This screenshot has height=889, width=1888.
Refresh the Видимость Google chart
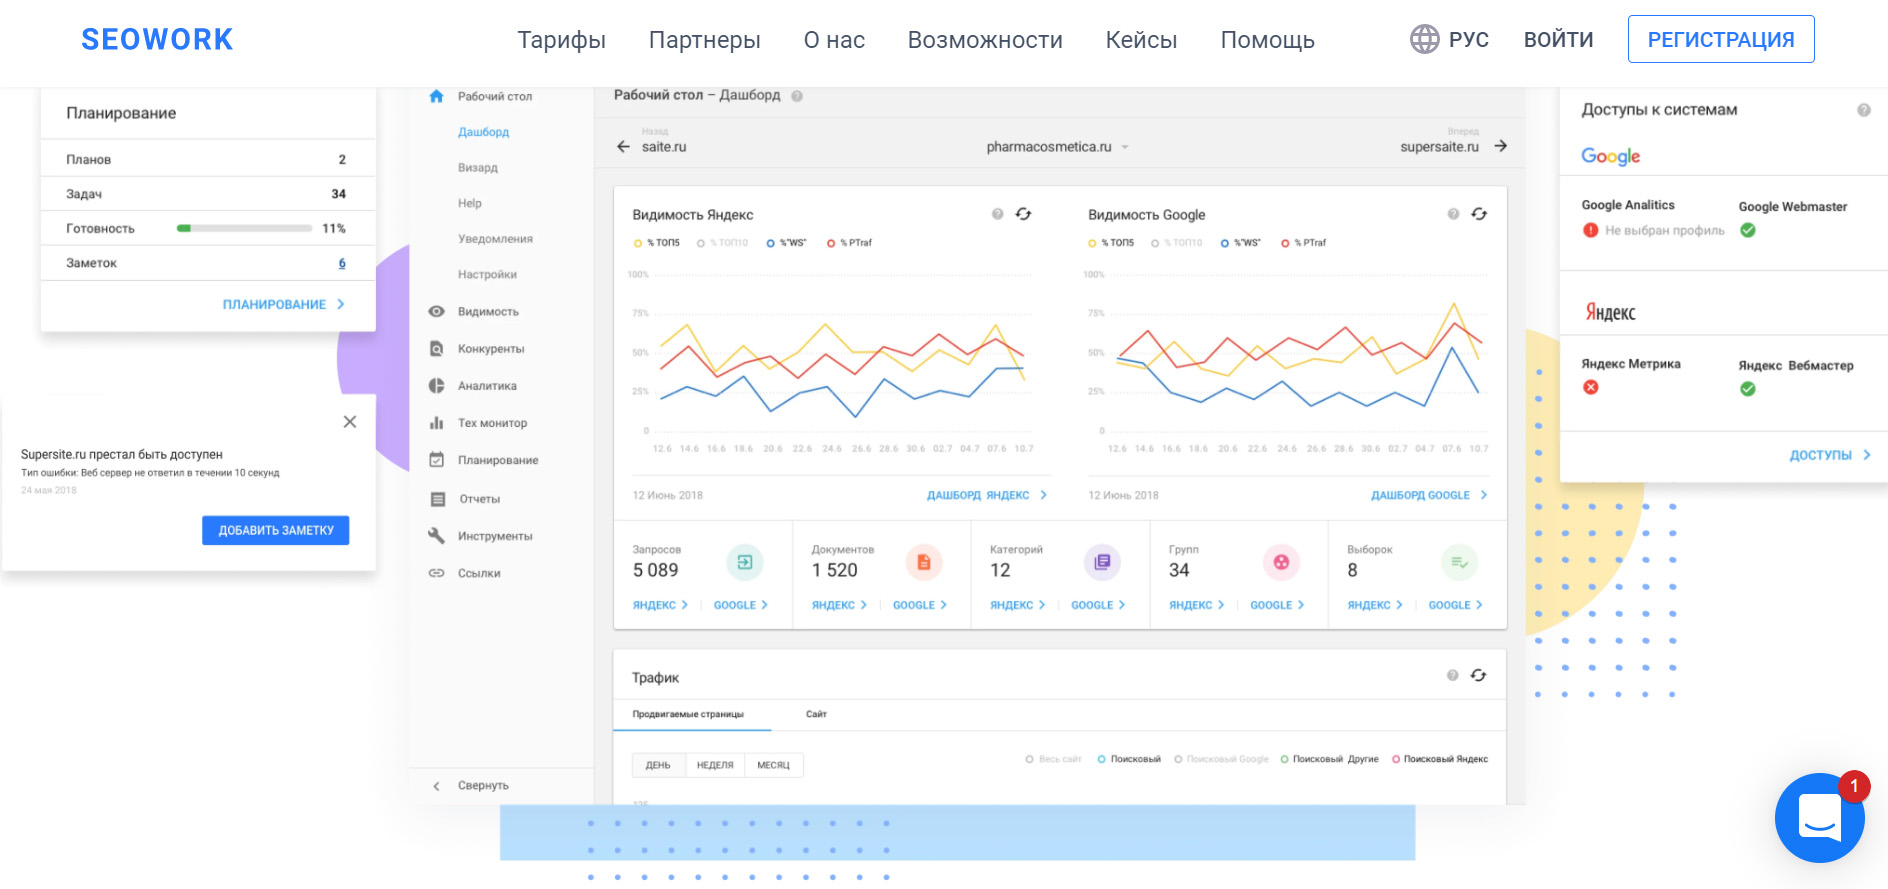1479,214
